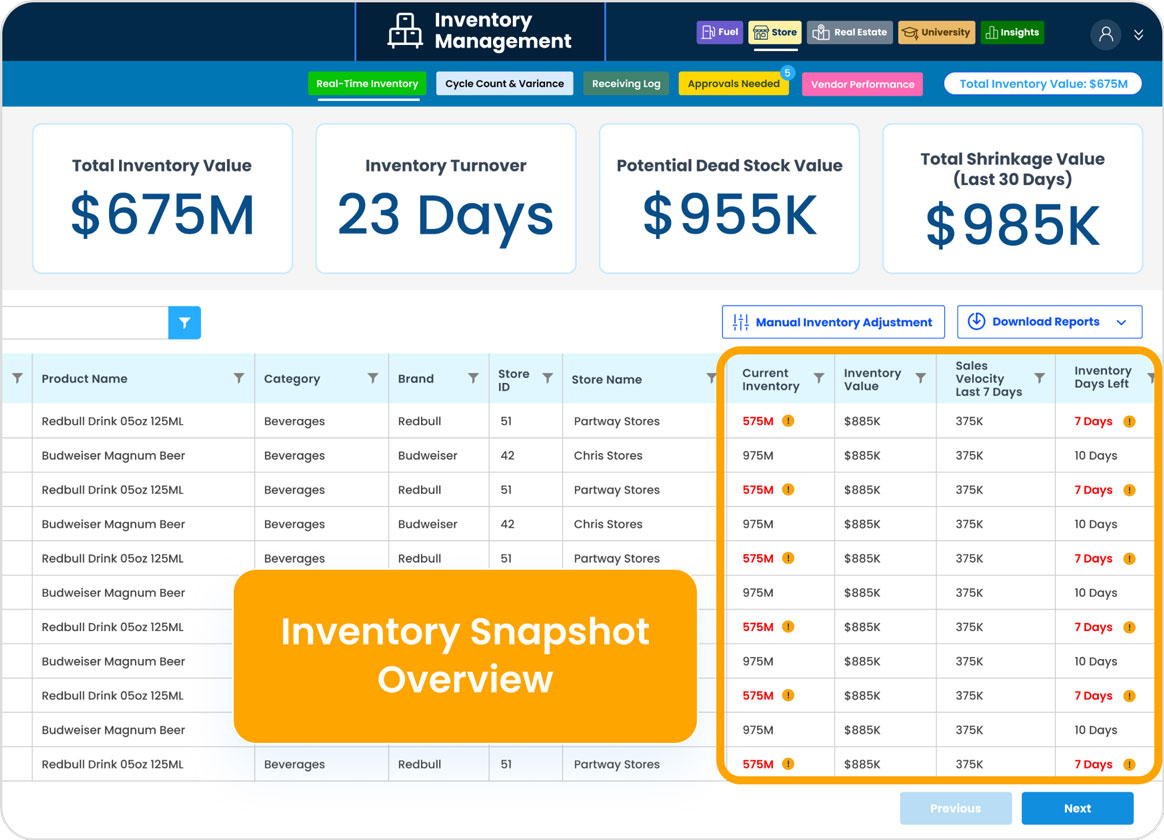
Task: Click the filter icon in Category column
Action: 373,378
